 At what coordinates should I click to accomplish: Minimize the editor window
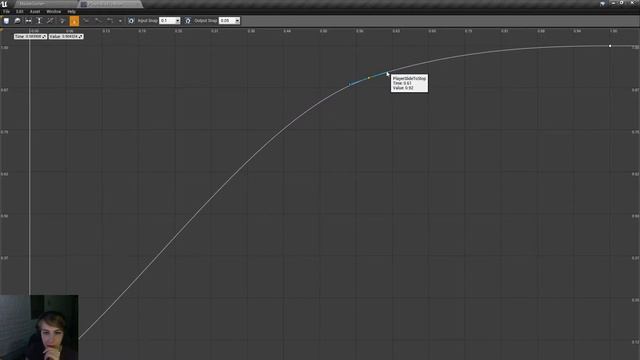(613, 3)
